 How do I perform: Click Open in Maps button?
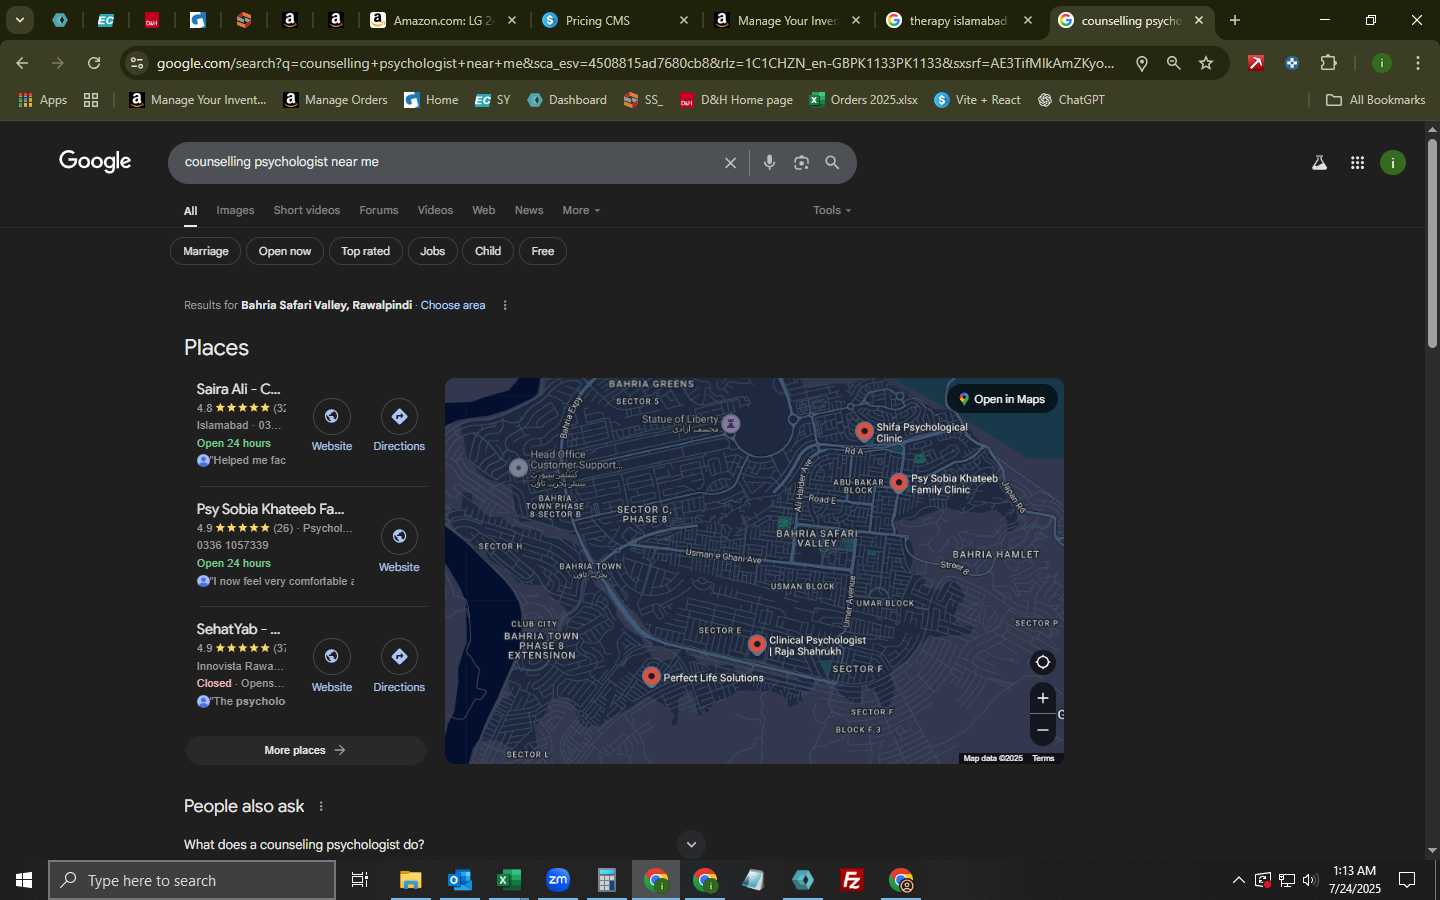[1002, 399]
